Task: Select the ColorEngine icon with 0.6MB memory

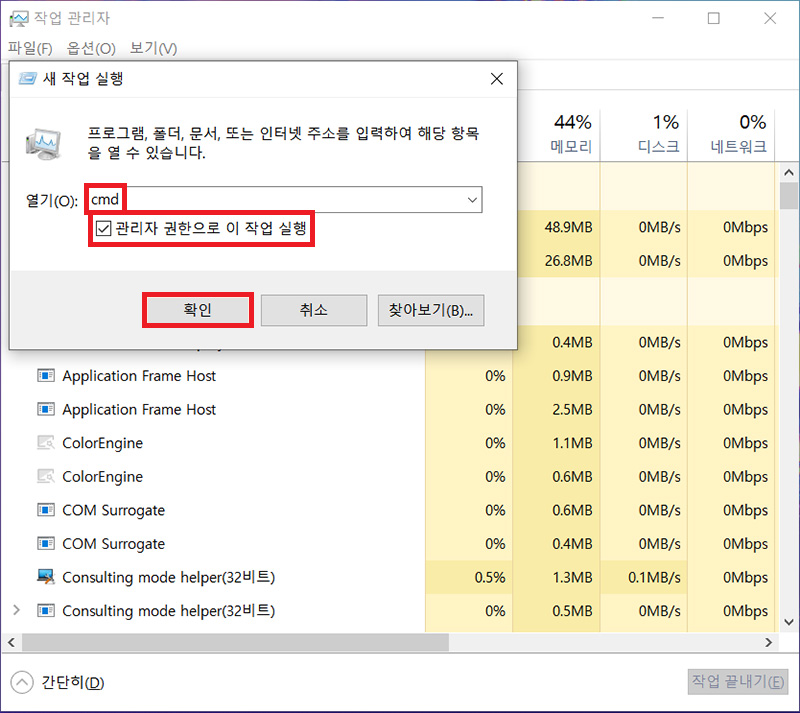Action: (45, 477)
